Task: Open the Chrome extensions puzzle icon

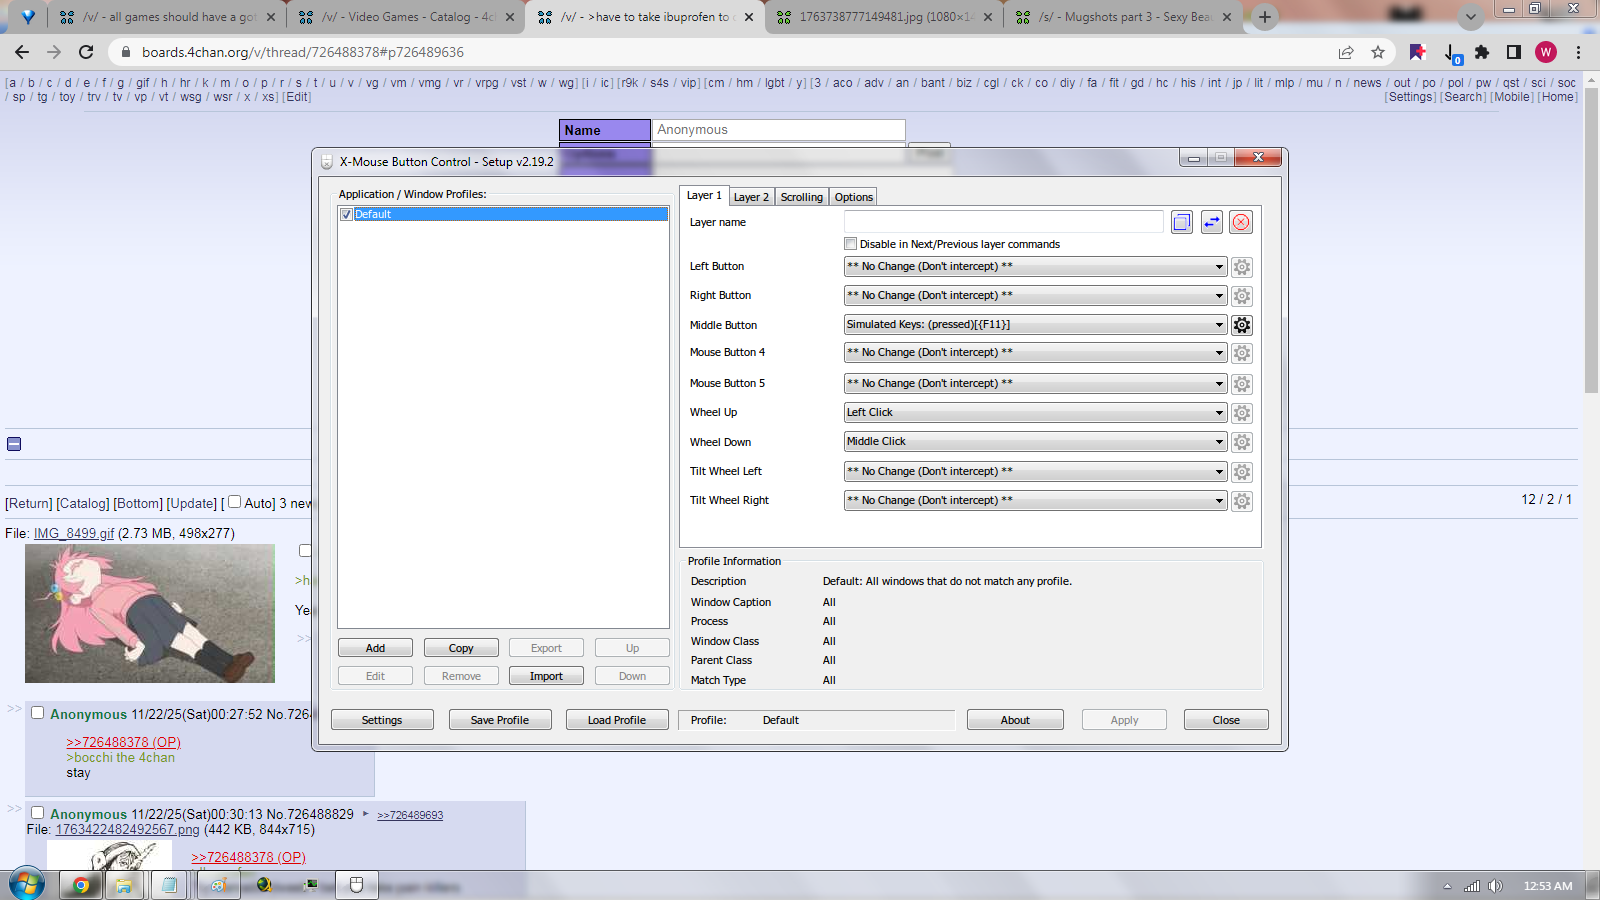Action: pos(1482,52)
